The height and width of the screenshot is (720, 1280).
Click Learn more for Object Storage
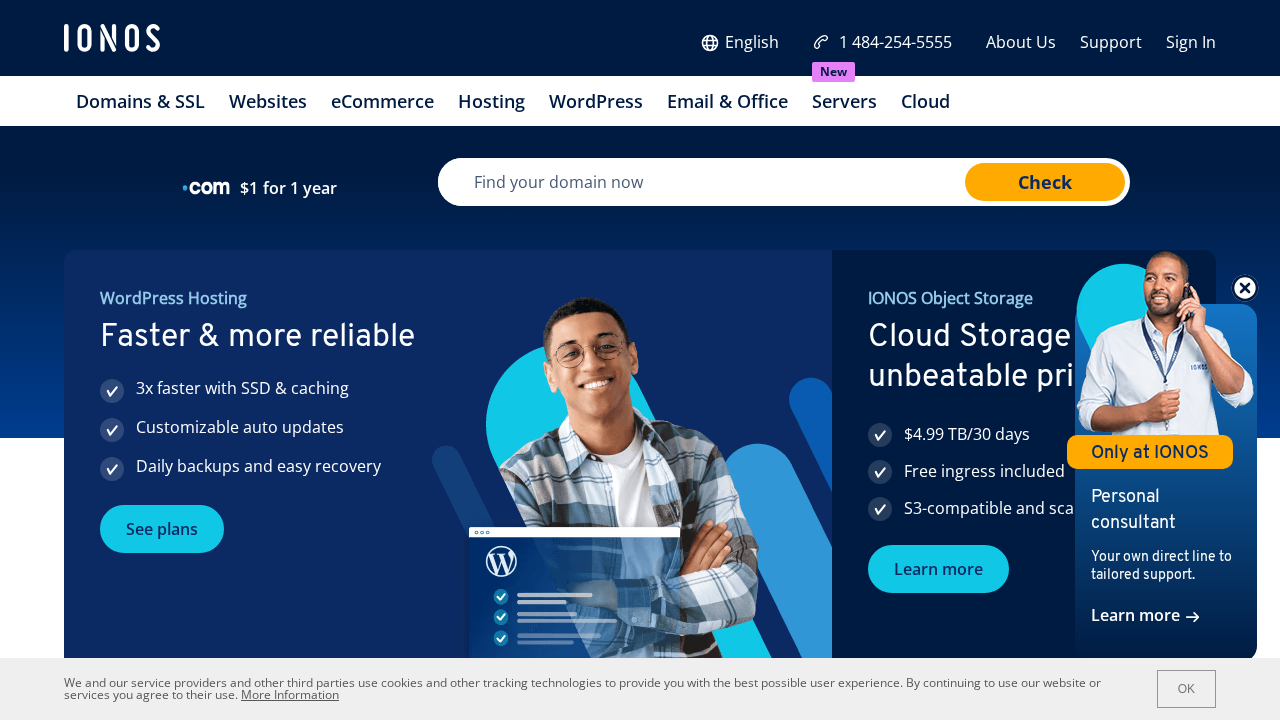pos(938,569)
